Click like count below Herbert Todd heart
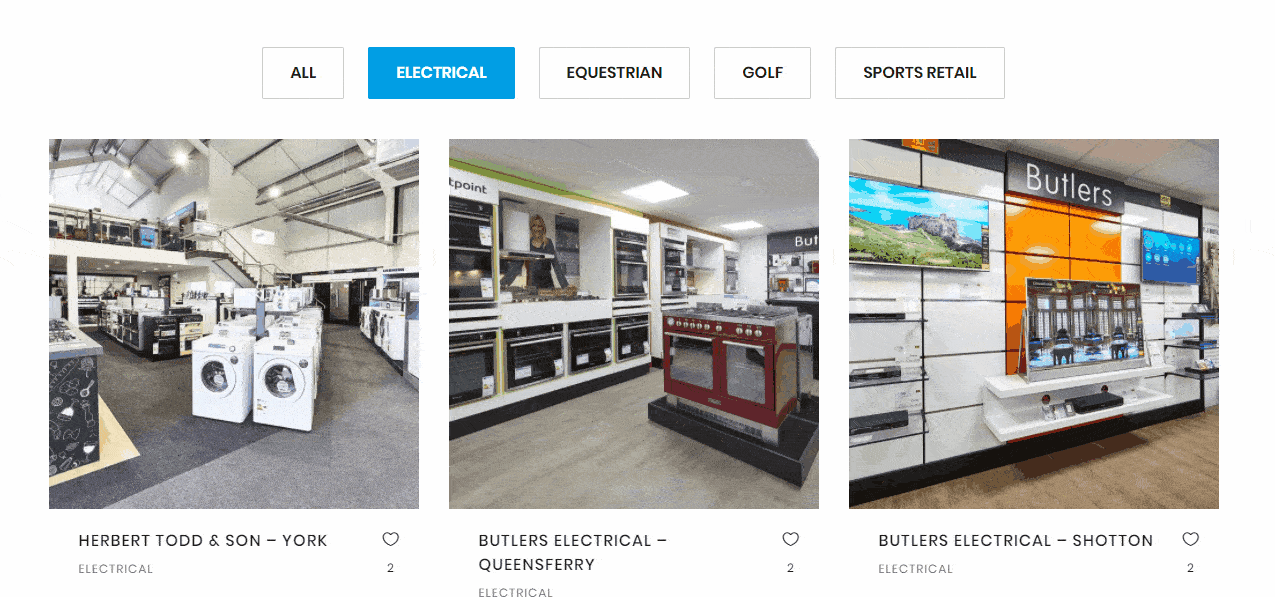The width and height of the screenshot is (1275, 597). click(x=390, y=568)
